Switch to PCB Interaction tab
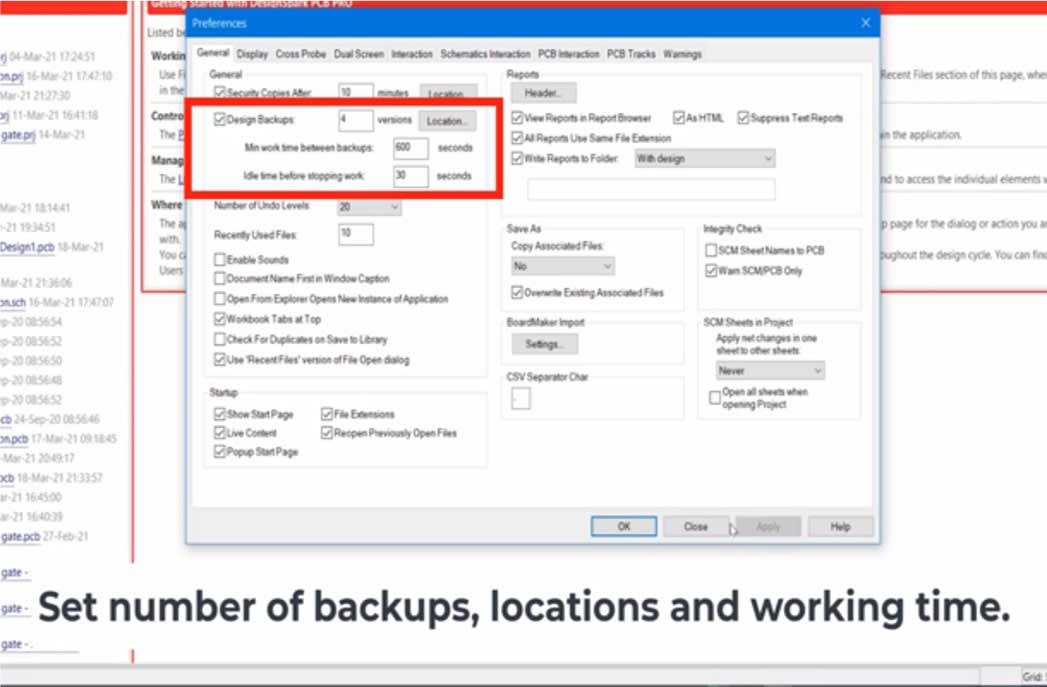Screen dimensions: 1047x687 click(568, 54)
